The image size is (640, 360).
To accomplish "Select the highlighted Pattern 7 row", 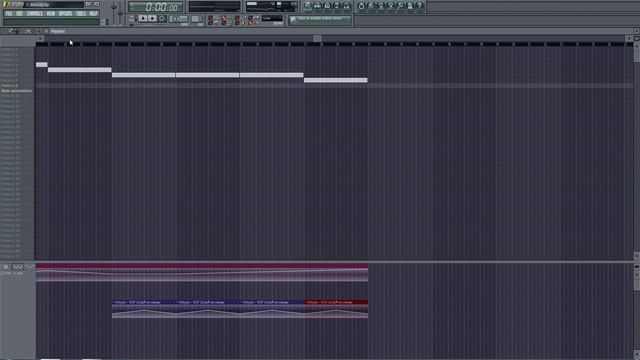I will (17, 86).
